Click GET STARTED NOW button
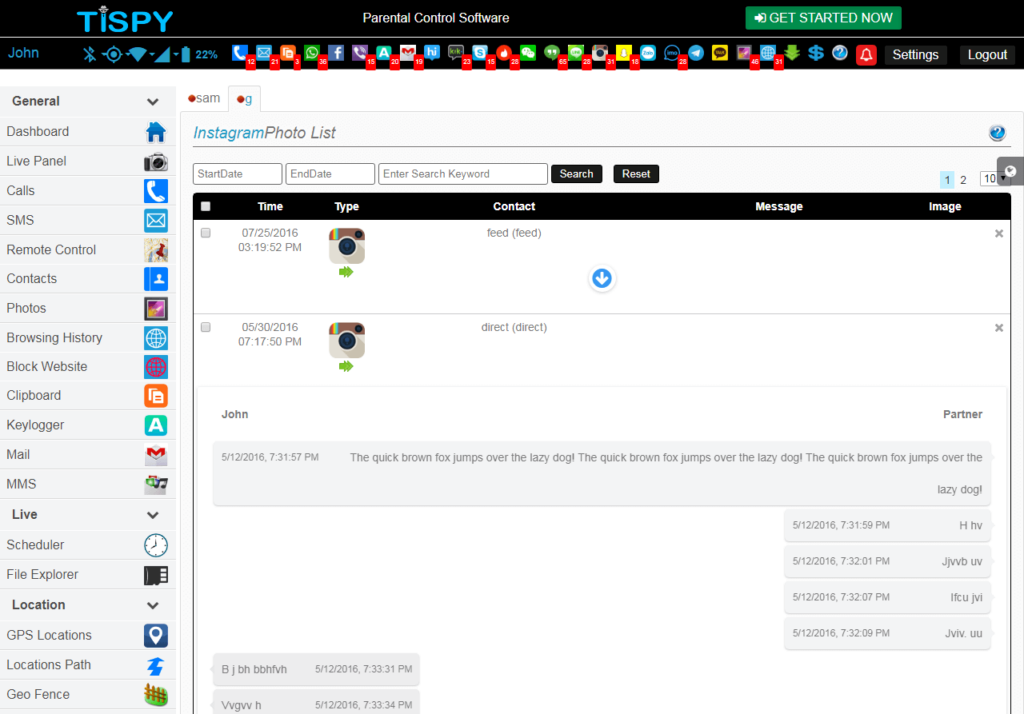The width and height of the screenshot is (1024, 714). click(x=823, y=18)
